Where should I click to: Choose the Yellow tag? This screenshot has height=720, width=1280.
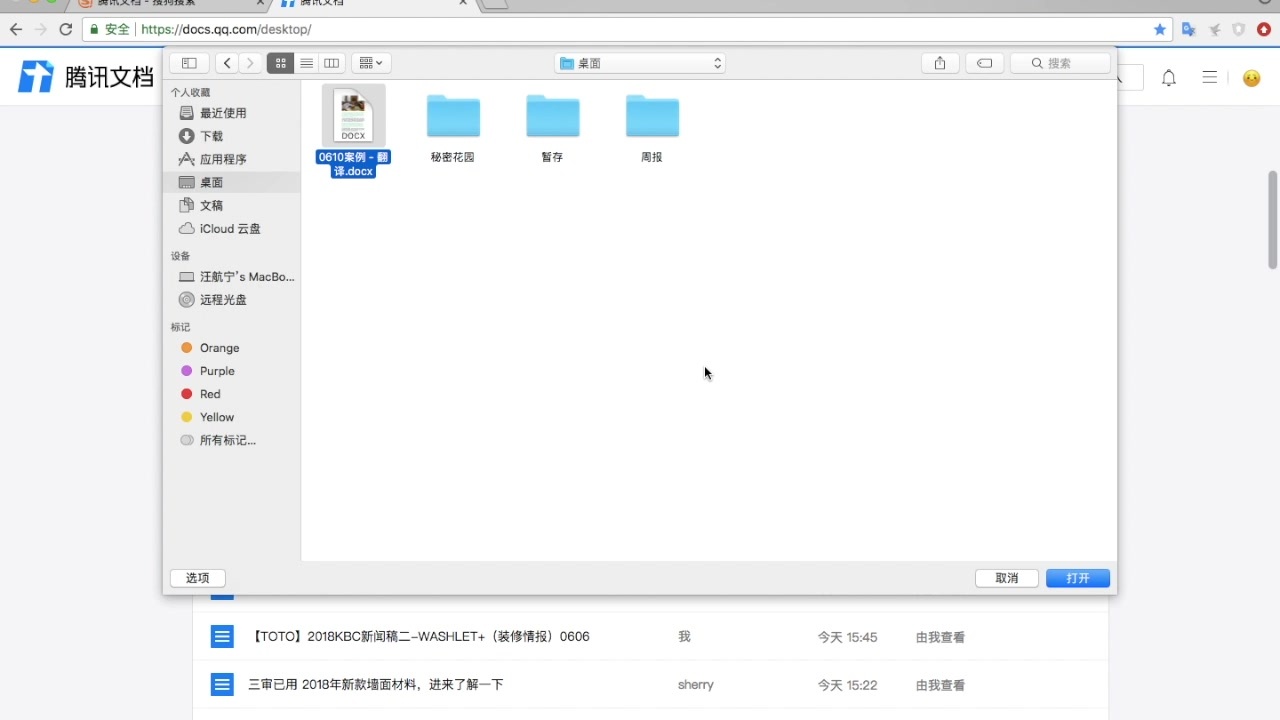[x=232, y=417]
